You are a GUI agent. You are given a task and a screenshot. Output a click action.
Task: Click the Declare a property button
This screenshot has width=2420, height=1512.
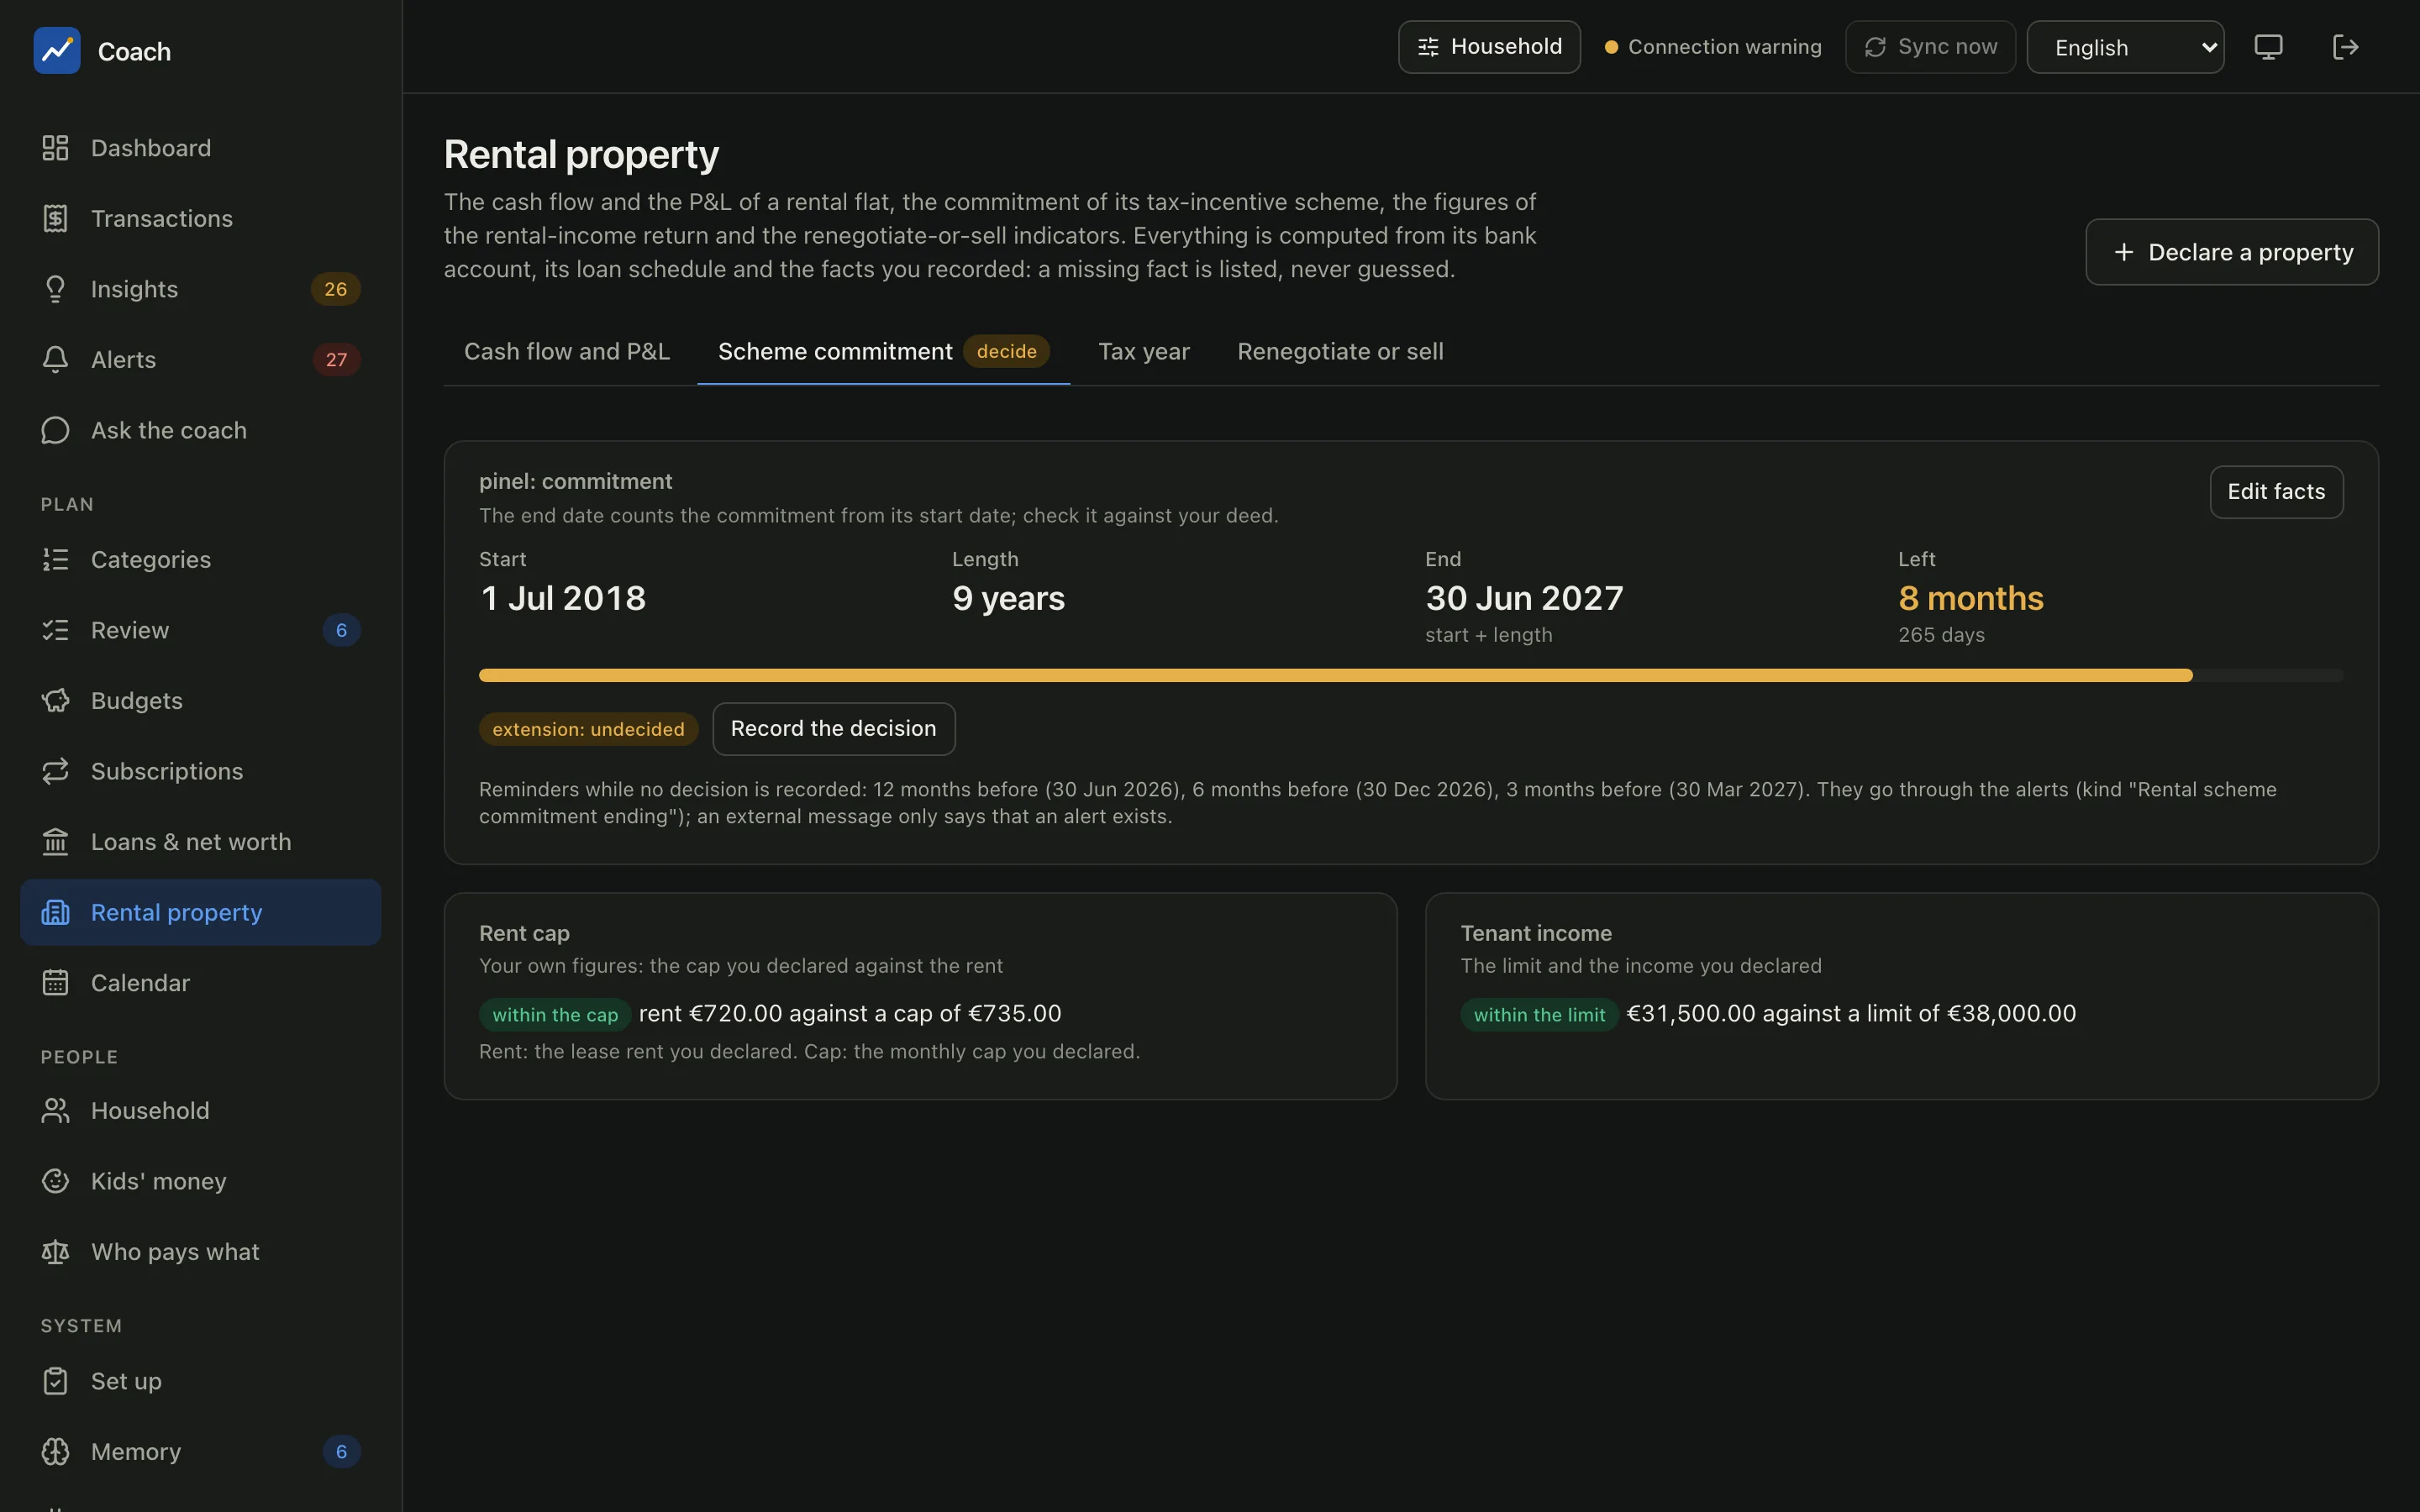(2232, 252)
